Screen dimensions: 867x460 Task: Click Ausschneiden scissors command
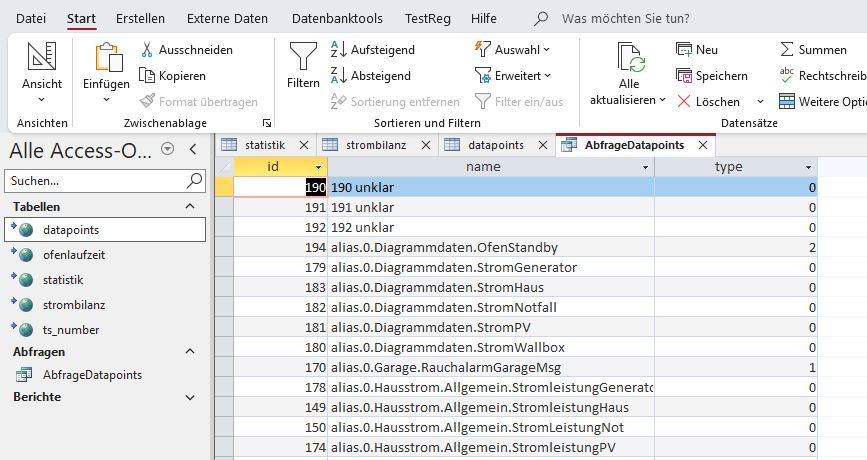tap(187, 50)
